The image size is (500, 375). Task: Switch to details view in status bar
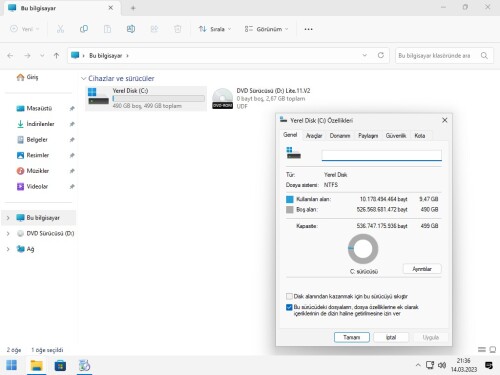(482, 350)
